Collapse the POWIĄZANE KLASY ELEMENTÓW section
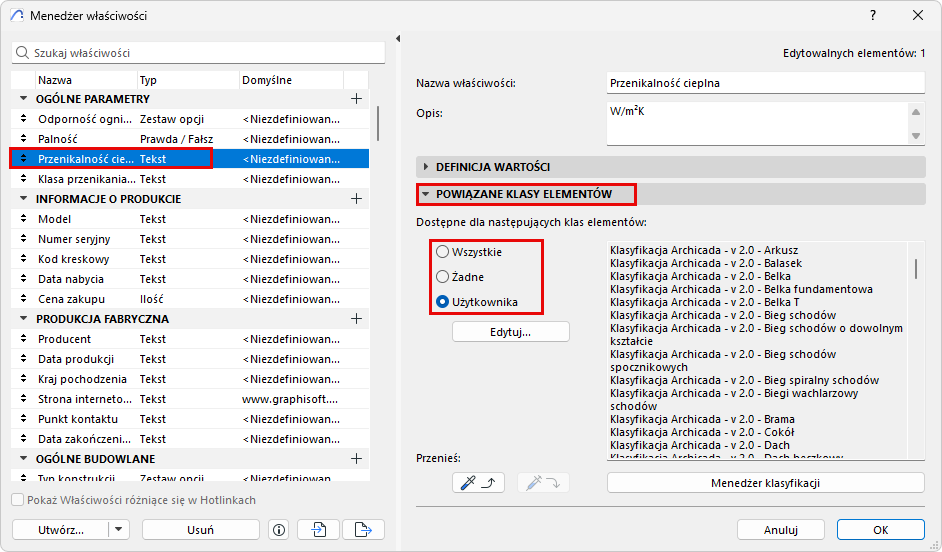Image resolution: width=942 pixels, height=552 pixels. tap(426, 194)
